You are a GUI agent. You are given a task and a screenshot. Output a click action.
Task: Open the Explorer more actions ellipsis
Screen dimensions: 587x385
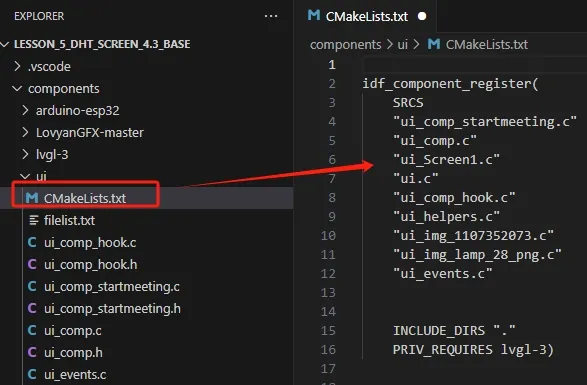point(271,16)
